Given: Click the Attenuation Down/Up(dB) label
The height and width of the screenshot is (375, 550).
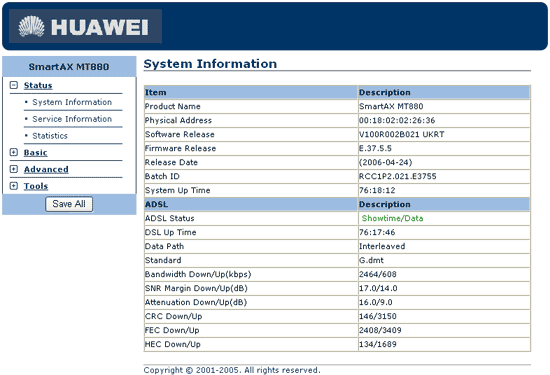Looking at the screenshot, I should point(196,302).
